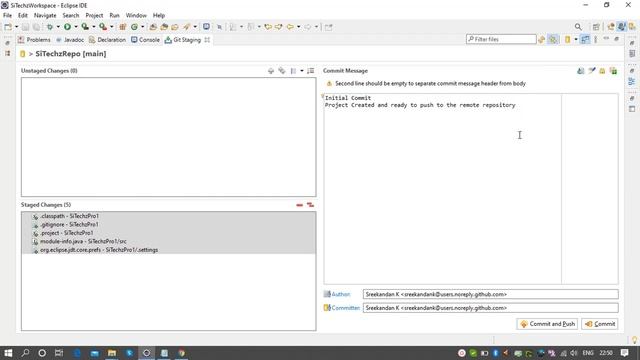Viewport: 640px width, 360px height.
Task: Toggle Link with Editor and Selection
Action: [x=553, y=40]
